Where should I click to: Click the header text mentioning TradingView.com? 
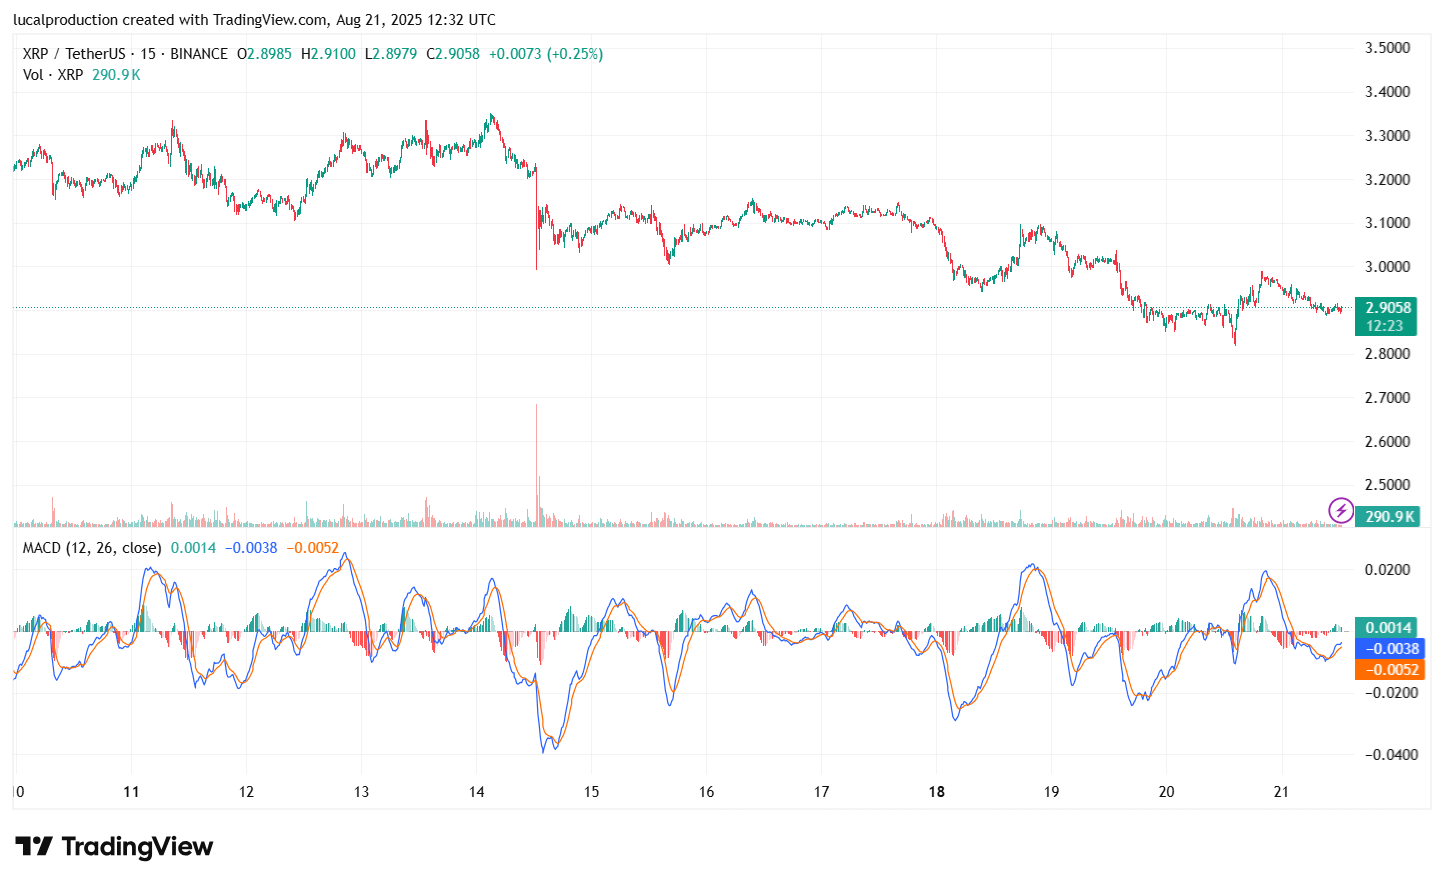(254, 20)
